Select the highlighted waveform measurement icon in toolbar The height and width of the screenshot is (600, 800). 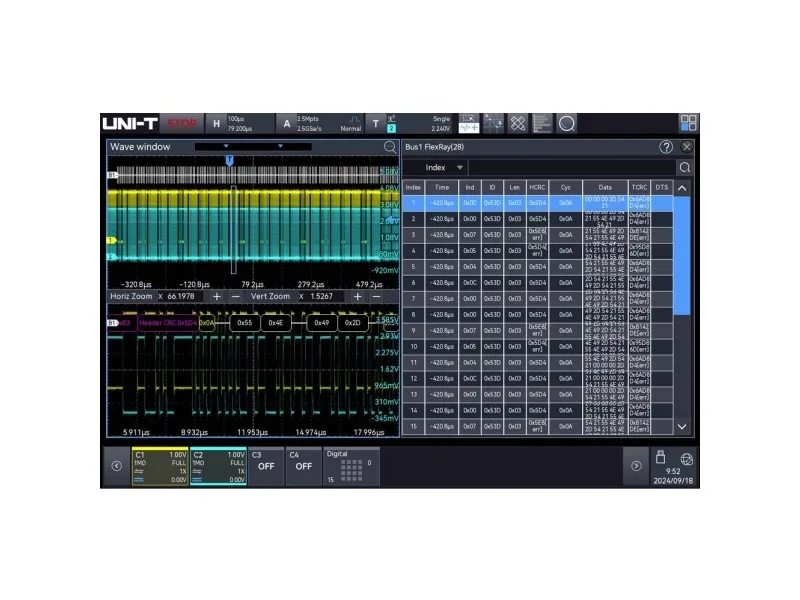468,123
